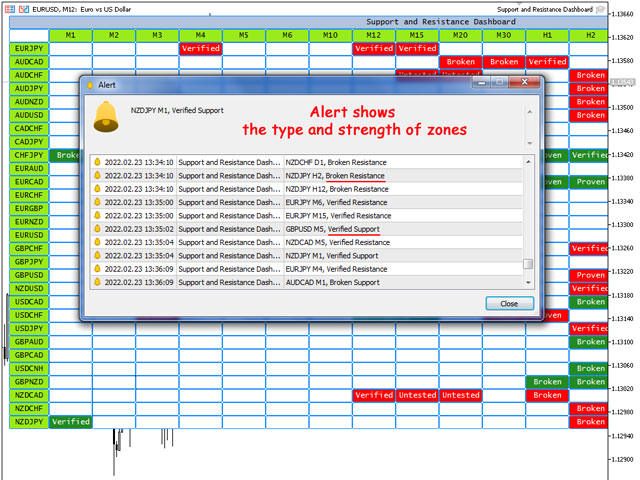Open the NZDJPY symbol button
The width and height of the screenshot is (640, 480).
point(29,422)
